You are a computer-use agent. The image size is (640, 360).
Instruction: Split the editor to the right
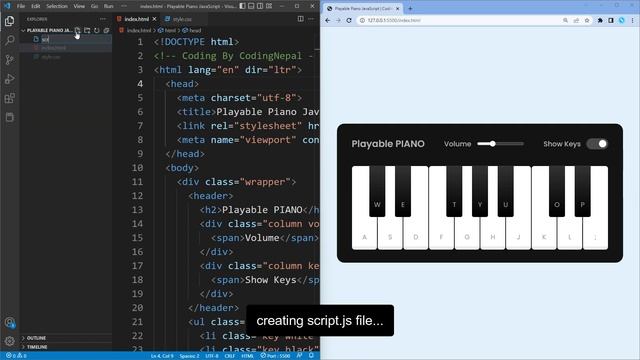pos(300,19)
